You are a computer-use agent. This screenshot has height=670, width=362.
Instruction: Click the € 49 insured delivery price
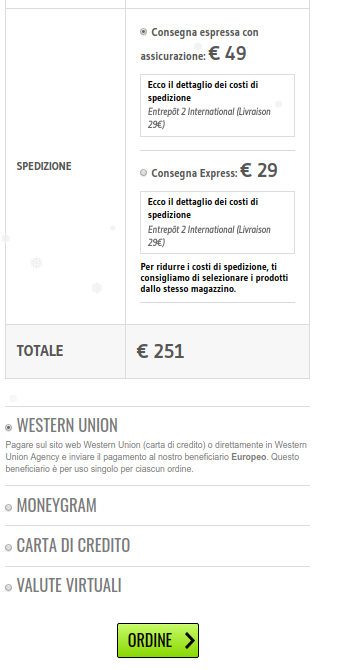[227, 53]
